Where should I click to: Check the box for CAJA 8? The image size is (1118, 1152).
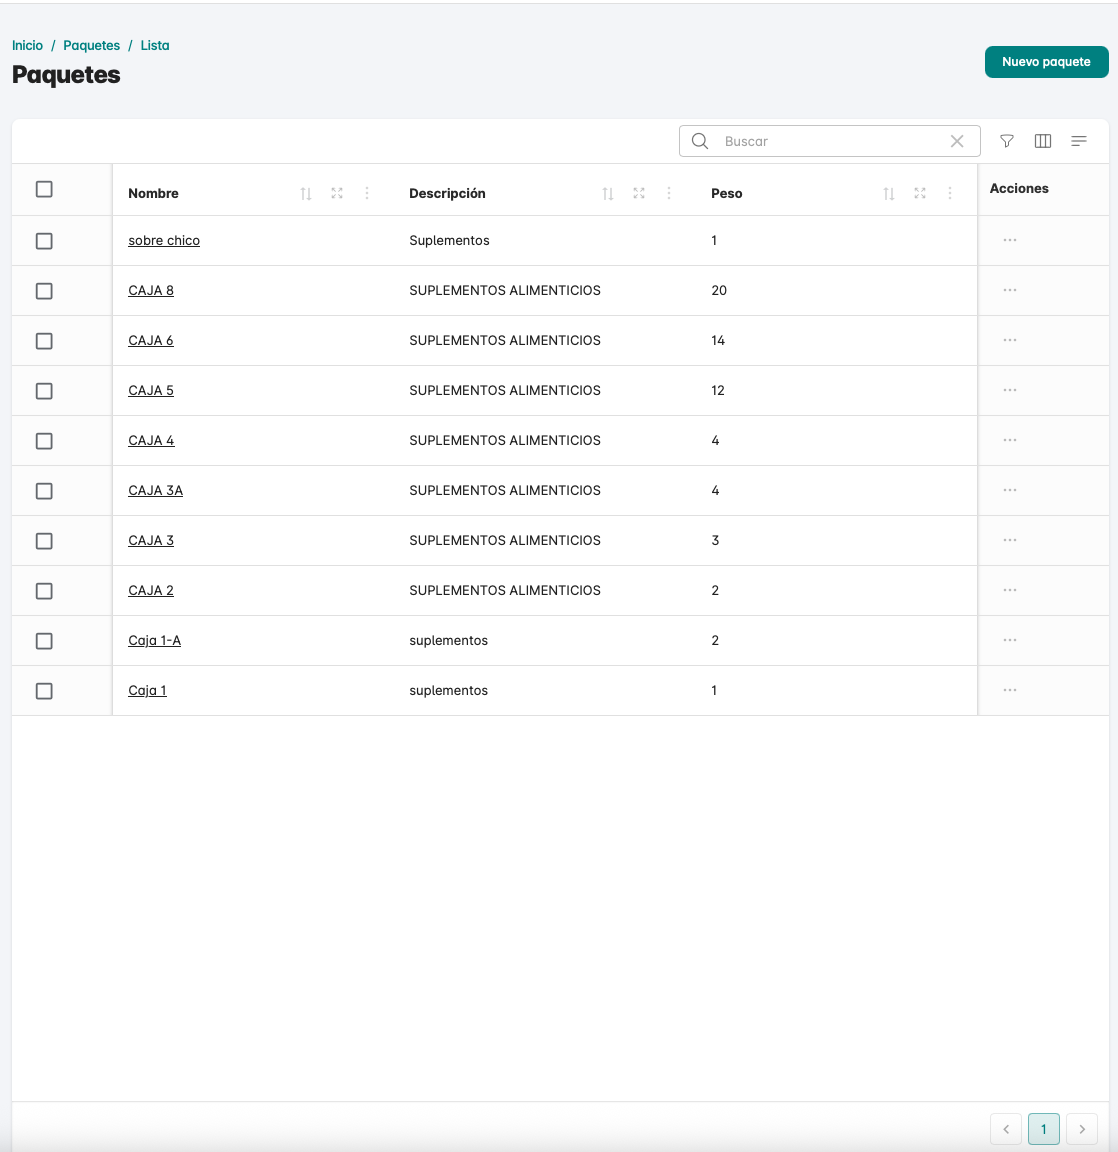44,291
